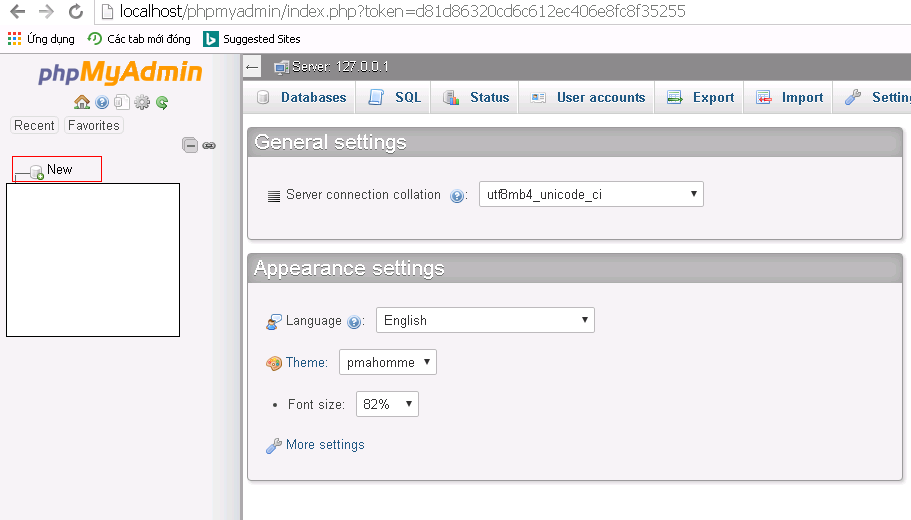Click the browser reload page icon

click(76, 12)
